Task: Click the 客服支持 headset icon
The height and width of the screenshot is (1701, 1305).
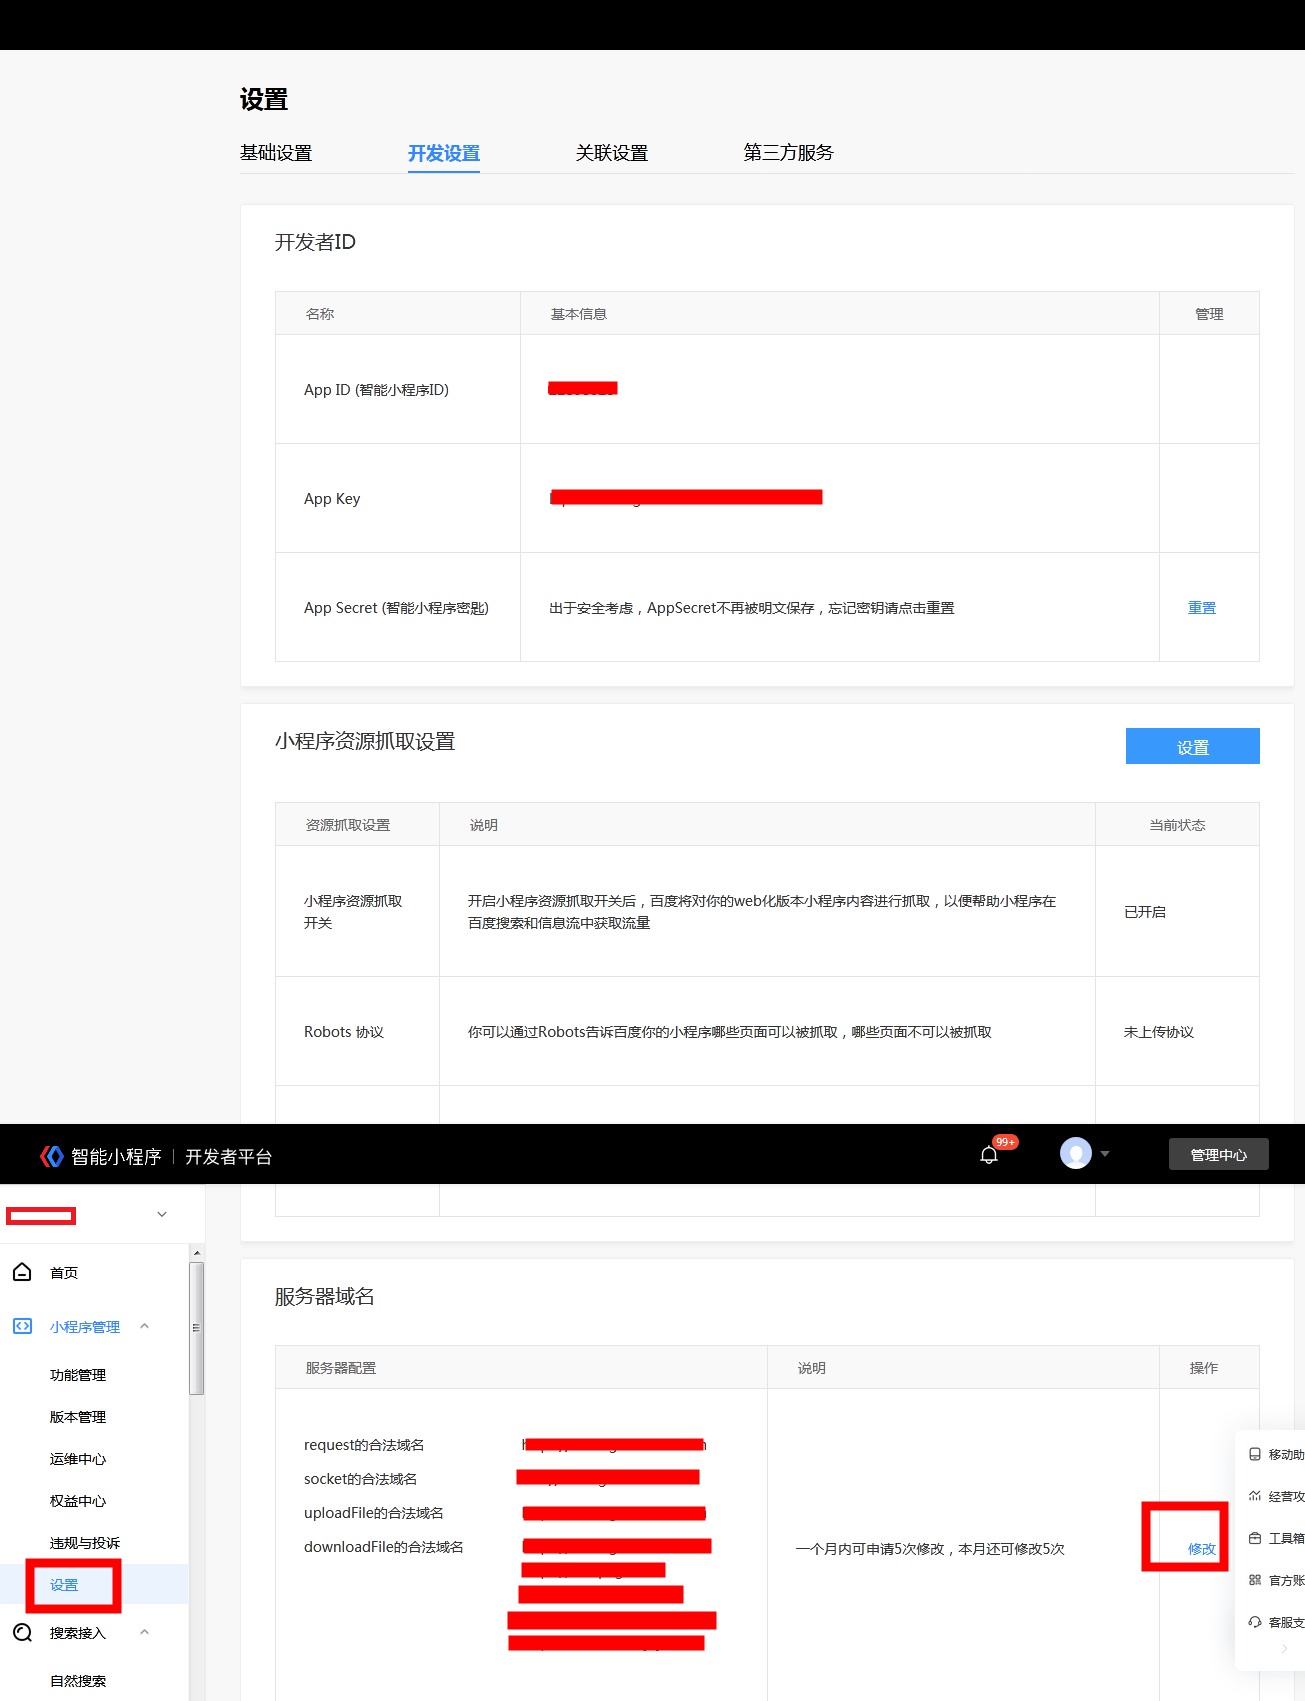Action: pyautogui.click(x=1255, y=1622)
